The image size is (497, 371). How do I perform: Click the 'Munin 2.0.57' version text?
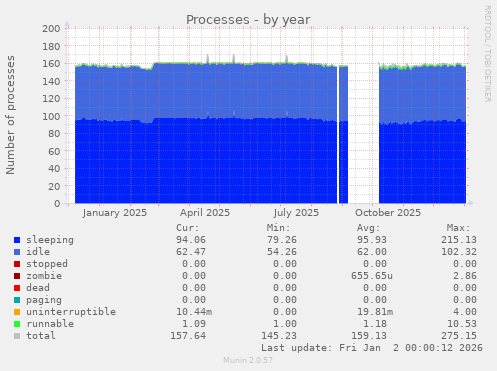[x=248, y=360]
